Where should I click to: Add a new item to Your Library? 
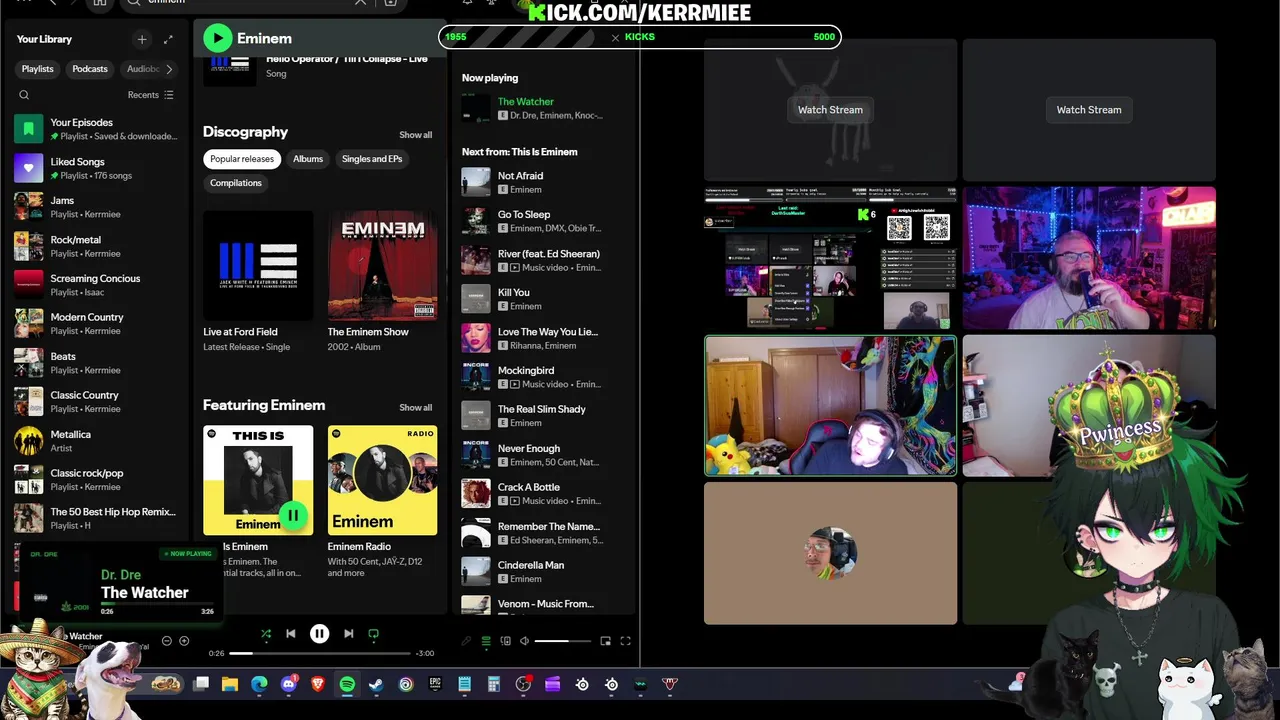point(142,39)
